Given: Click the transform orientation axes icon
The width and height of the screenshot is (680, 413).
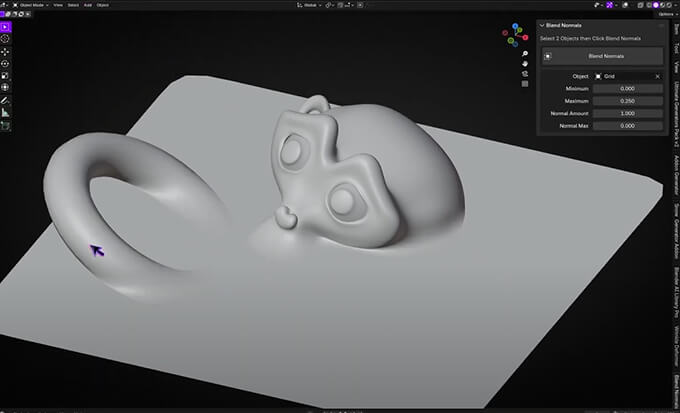Looking at the screenshot, I should (x=299, y=5).
